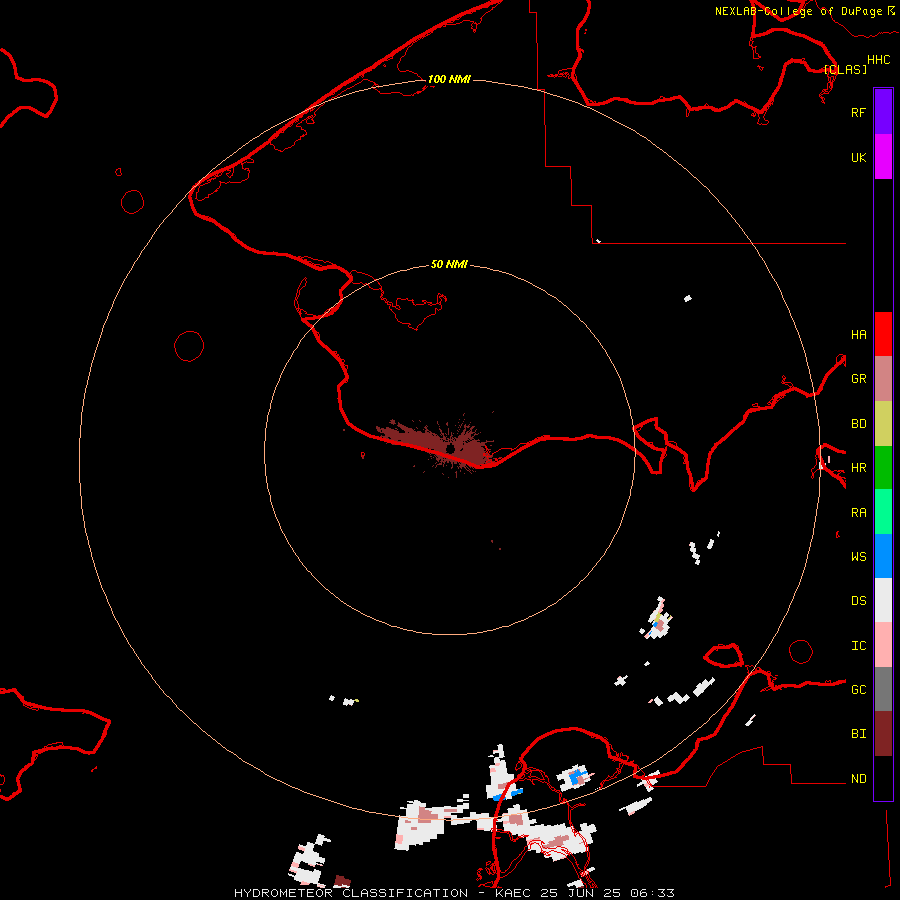
Task: Click the GC legend label
Action: coord(858,689)
